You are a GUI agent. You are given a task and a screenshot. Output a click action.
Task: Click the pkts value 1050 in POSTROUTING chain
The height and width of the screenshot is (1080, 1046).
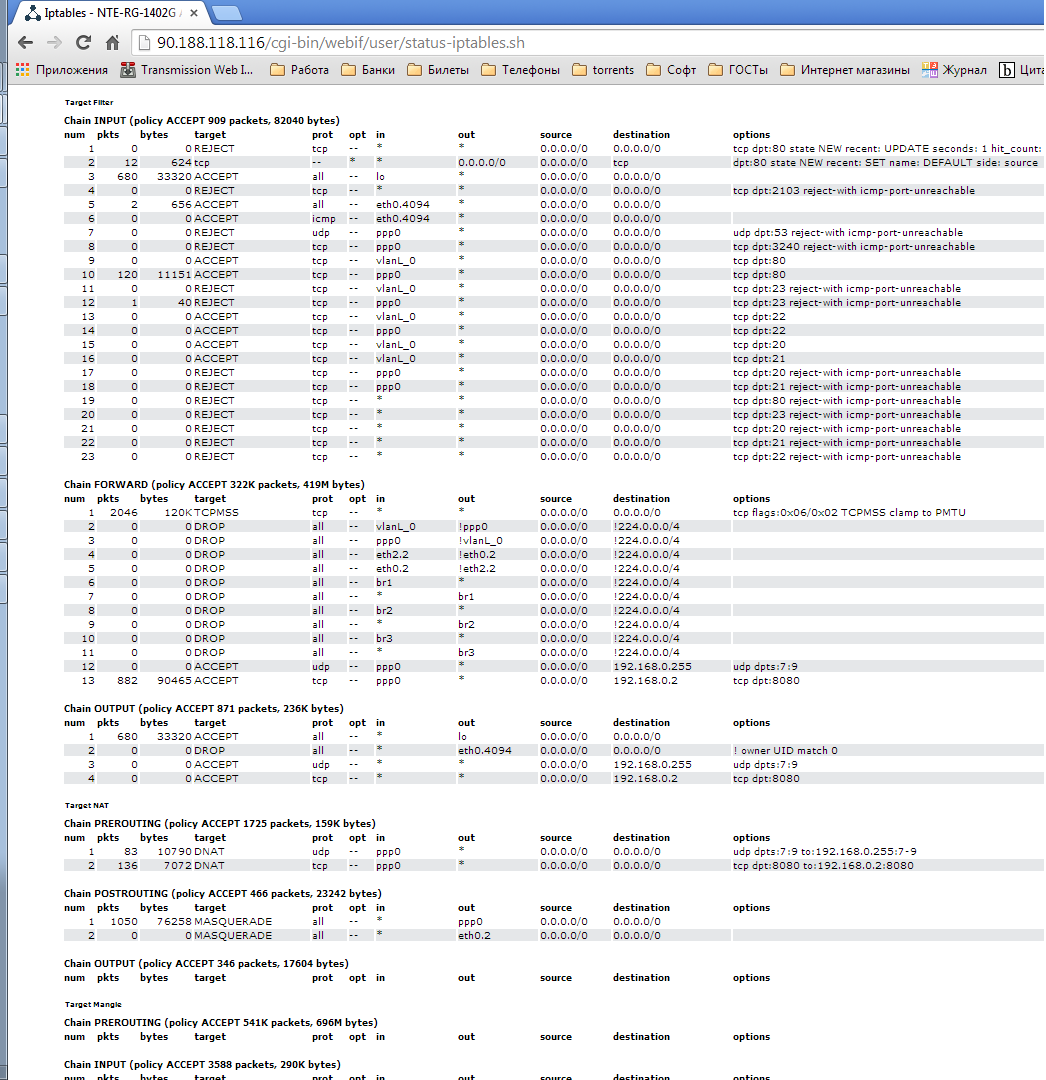124,922
